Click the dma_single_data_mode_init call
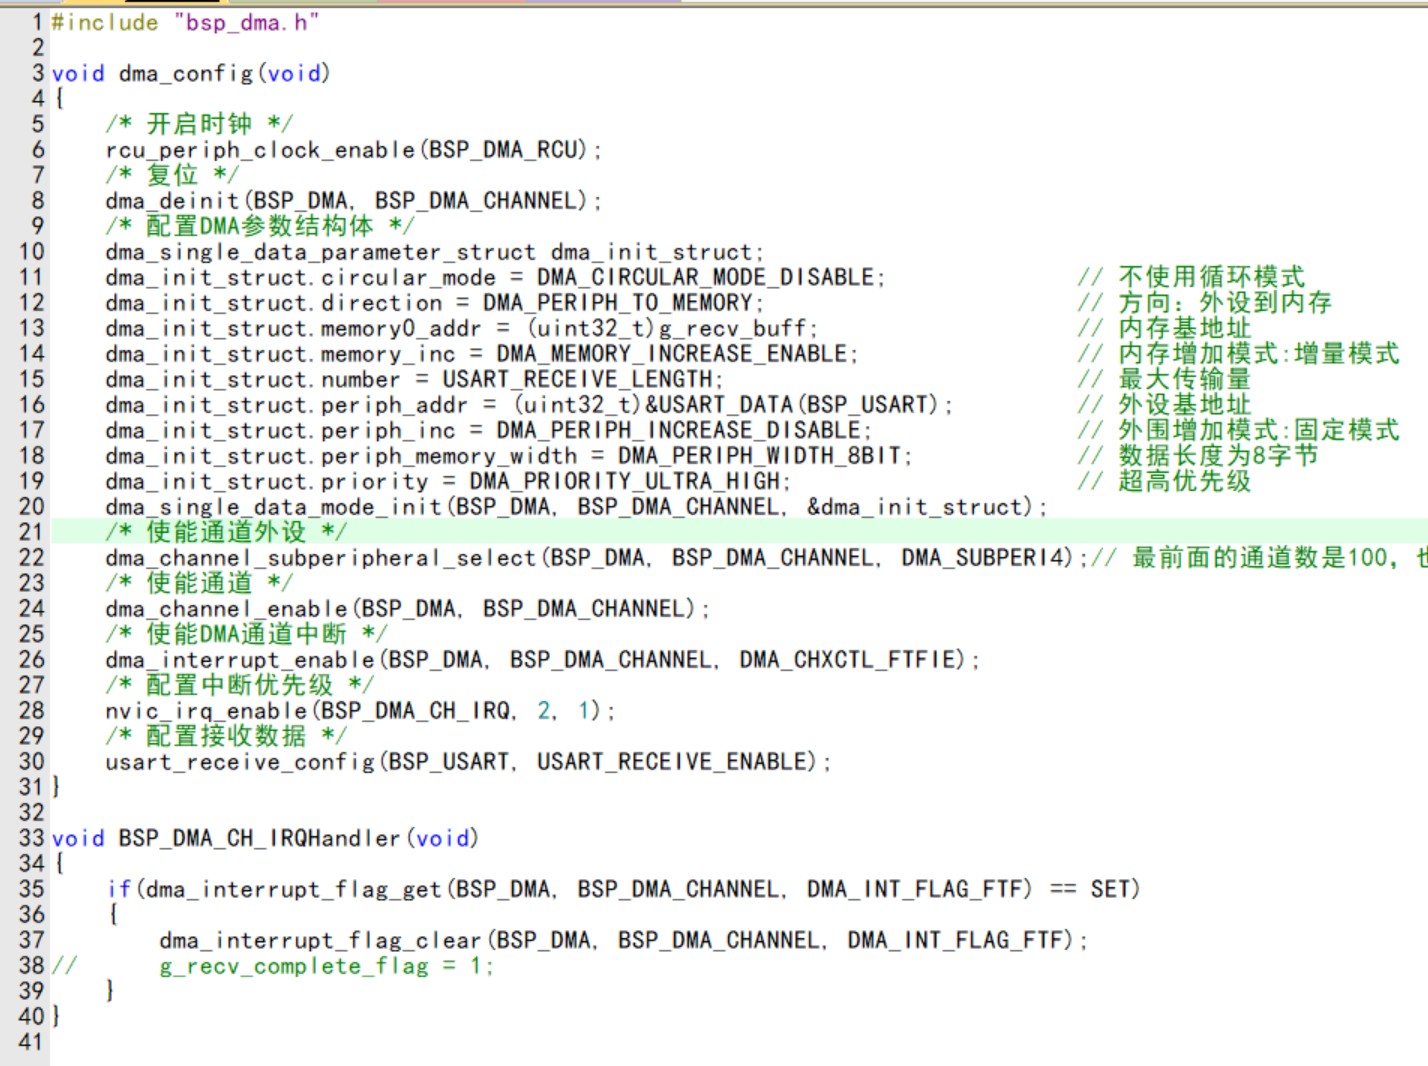The width and height of the screenshot is (1428, 1066). [x=274, y=507]
